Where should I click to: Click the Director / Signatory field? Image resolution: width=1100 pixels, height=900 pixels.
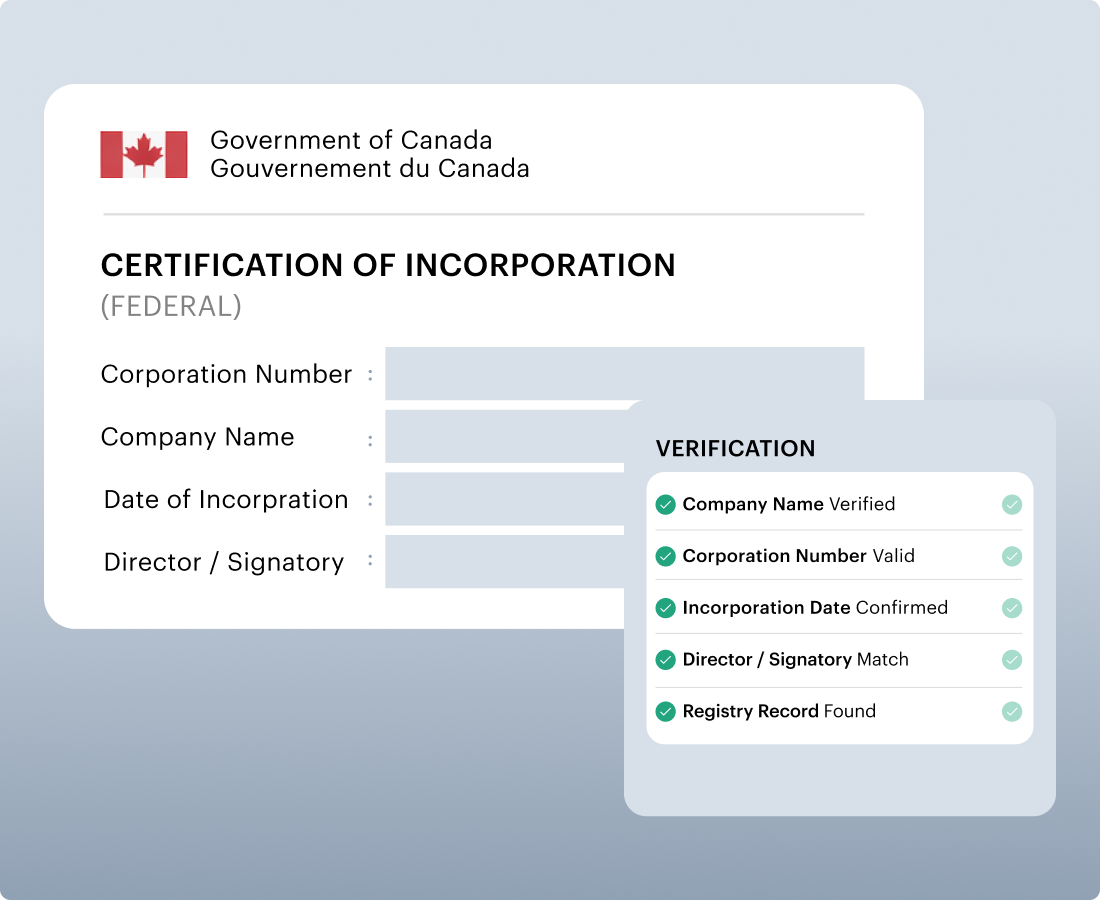click(505, 562)
